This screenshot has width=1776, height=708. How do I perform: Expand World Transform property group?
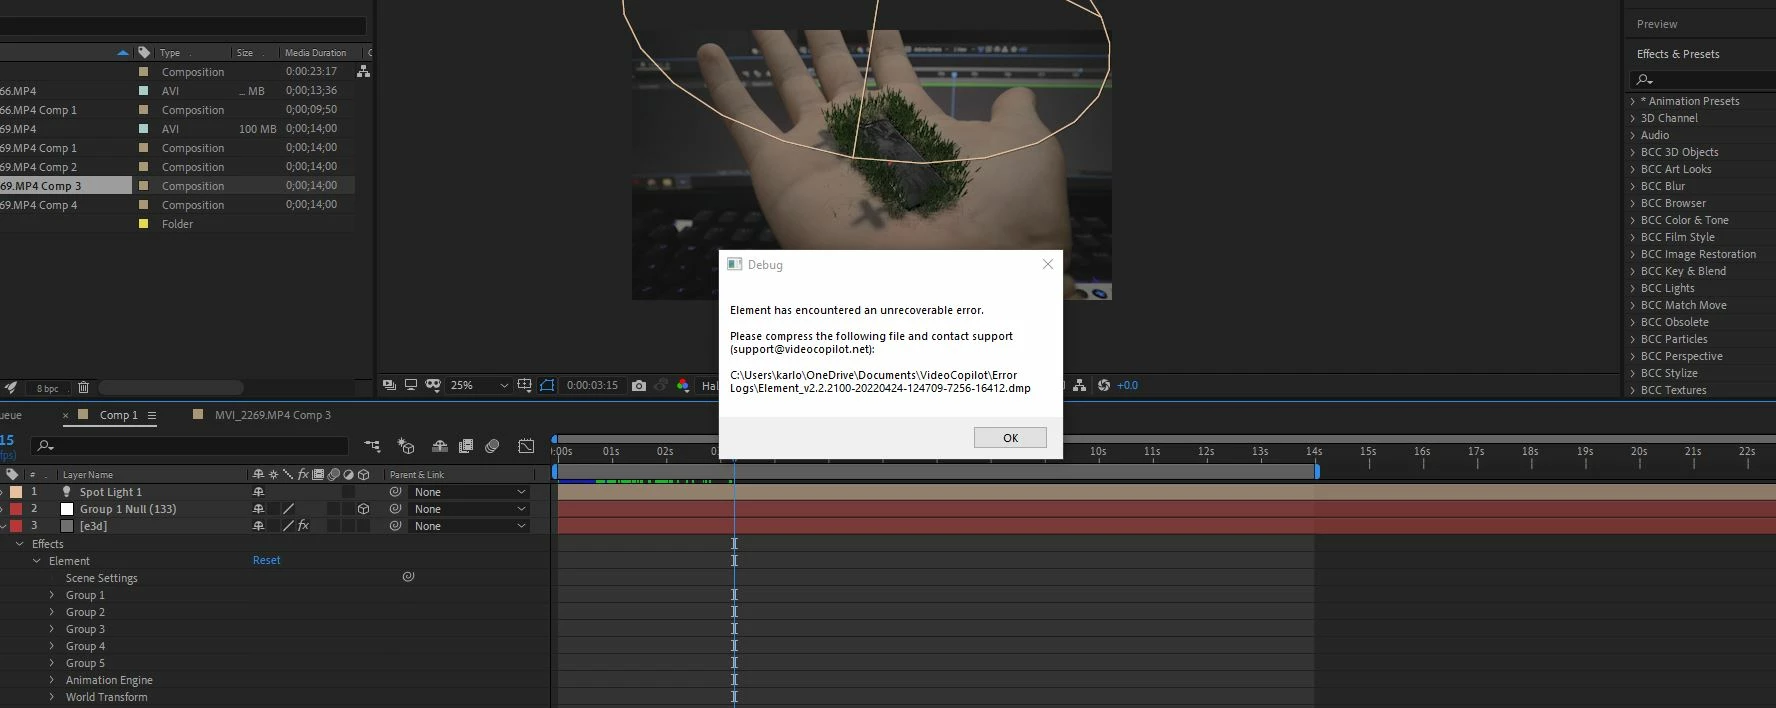[52, 697]
